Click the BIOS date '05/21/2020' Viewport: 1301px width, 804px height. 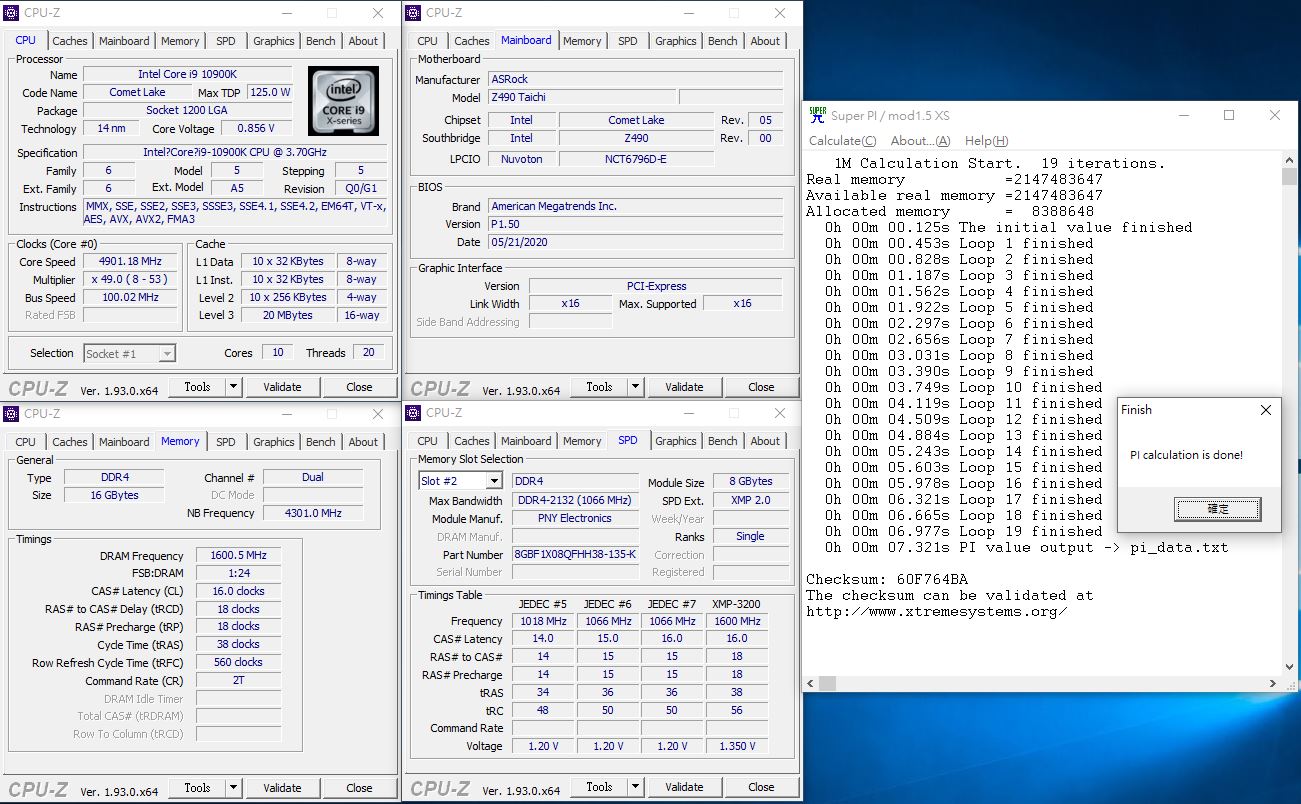tap(635, 242)
